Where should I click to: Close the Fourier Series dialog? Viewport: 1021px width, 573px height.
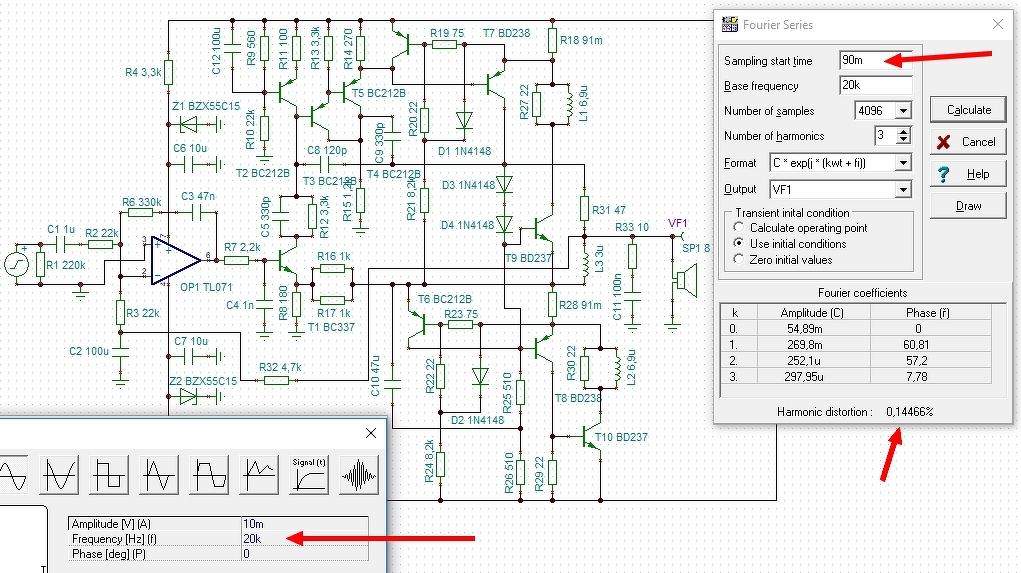point(998,25)
